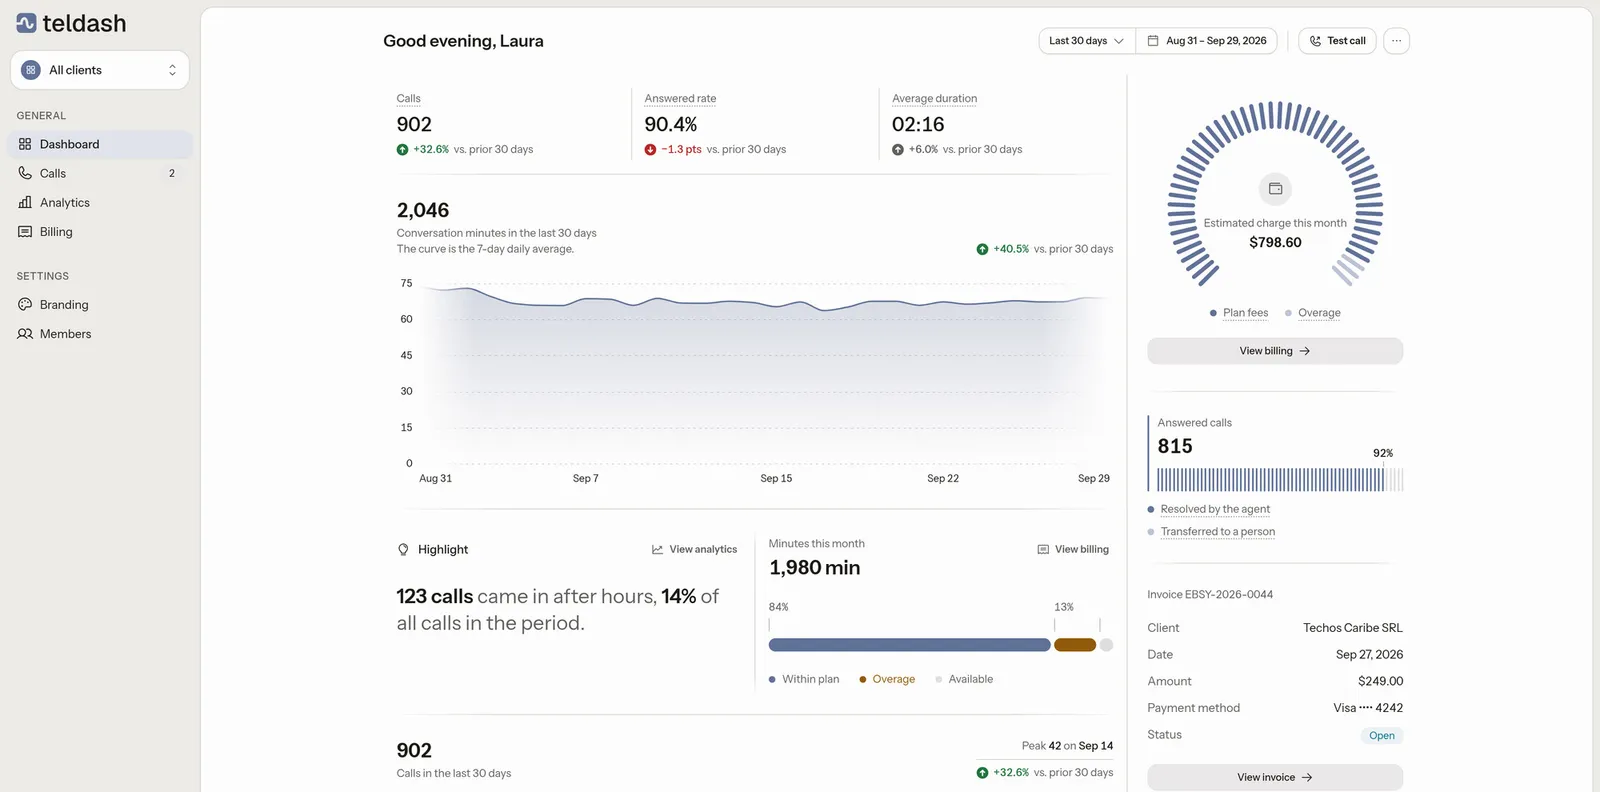Click the Analytics bar chart icon
The width and height of the screenshot is (1600, 792).
point(25,202)
